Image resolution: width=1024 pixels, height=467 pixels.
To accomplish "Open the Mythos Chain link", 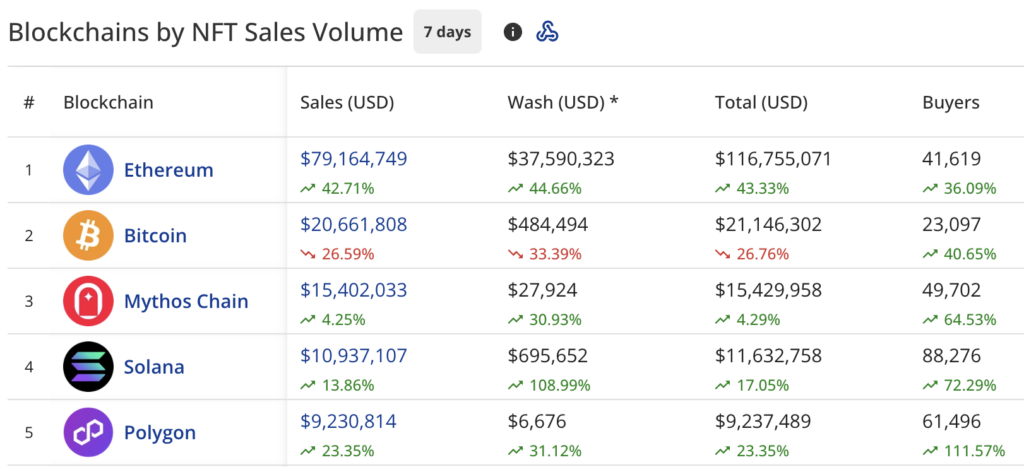I will click(x=186, y=302).
